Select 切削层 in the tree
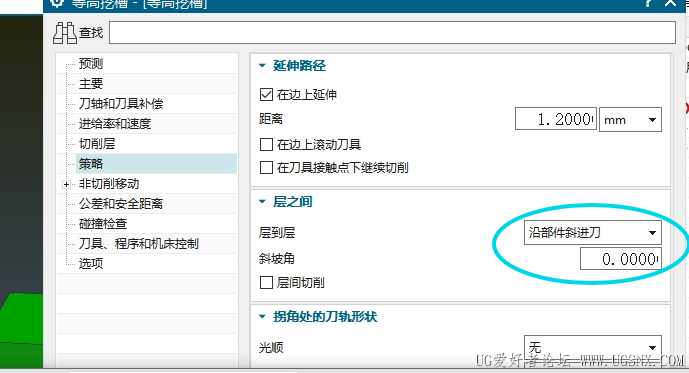The width and height of the screenshot is (689, 373). click(x=97, y=144)
